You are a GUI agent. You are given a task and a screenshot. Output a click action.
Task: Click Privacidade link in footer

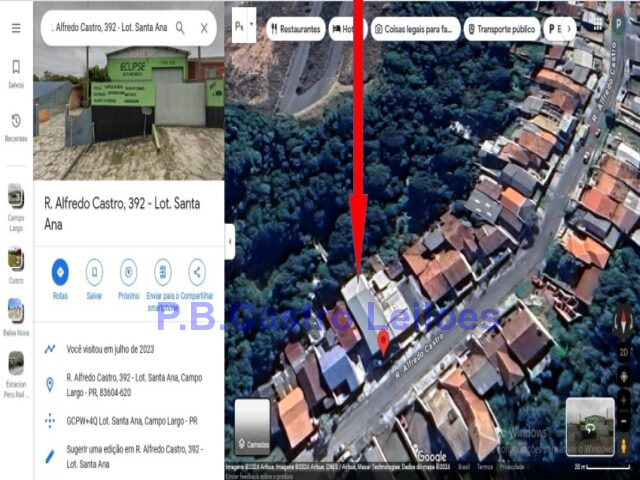(512, 467)
